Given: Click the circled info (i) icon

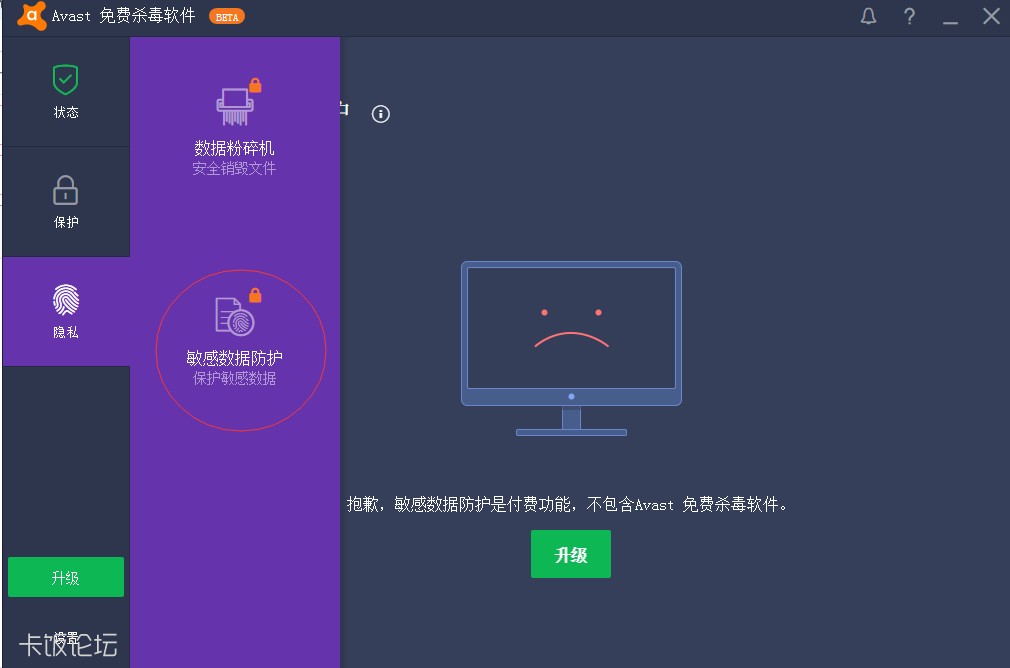Looking at the screenshot, I should coord(380,114).
